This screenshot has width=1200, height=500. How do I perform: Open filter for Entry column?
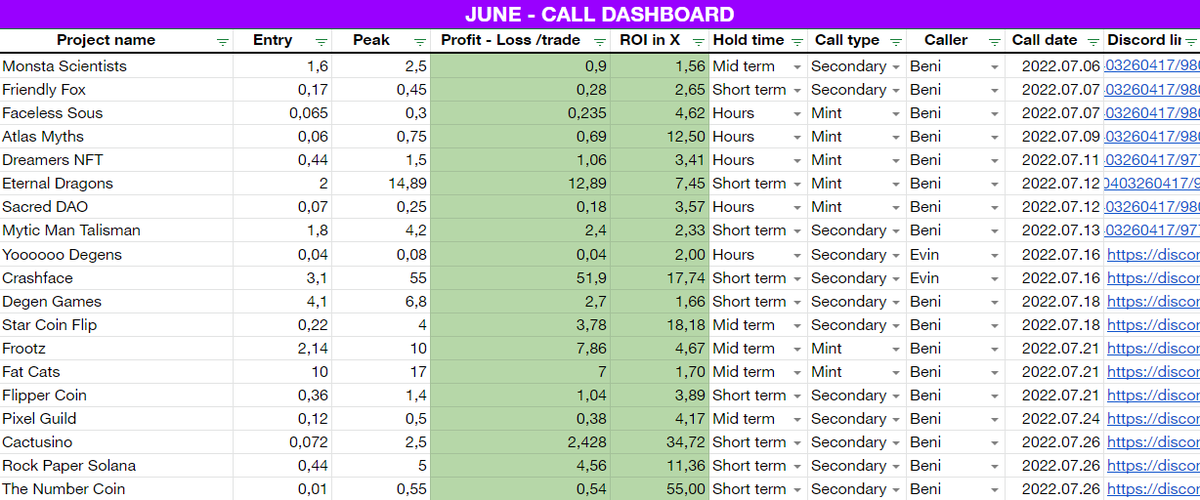(x=321, y=42)
